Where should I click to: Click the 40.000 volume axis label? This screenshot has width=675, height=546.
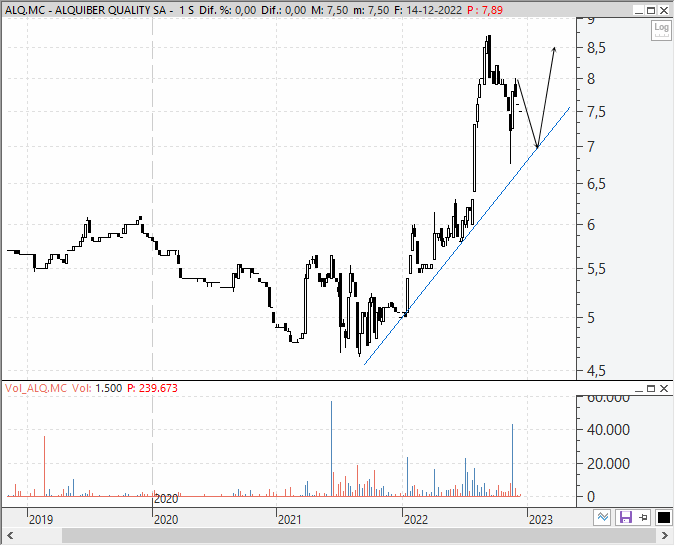tap(608, 430)
